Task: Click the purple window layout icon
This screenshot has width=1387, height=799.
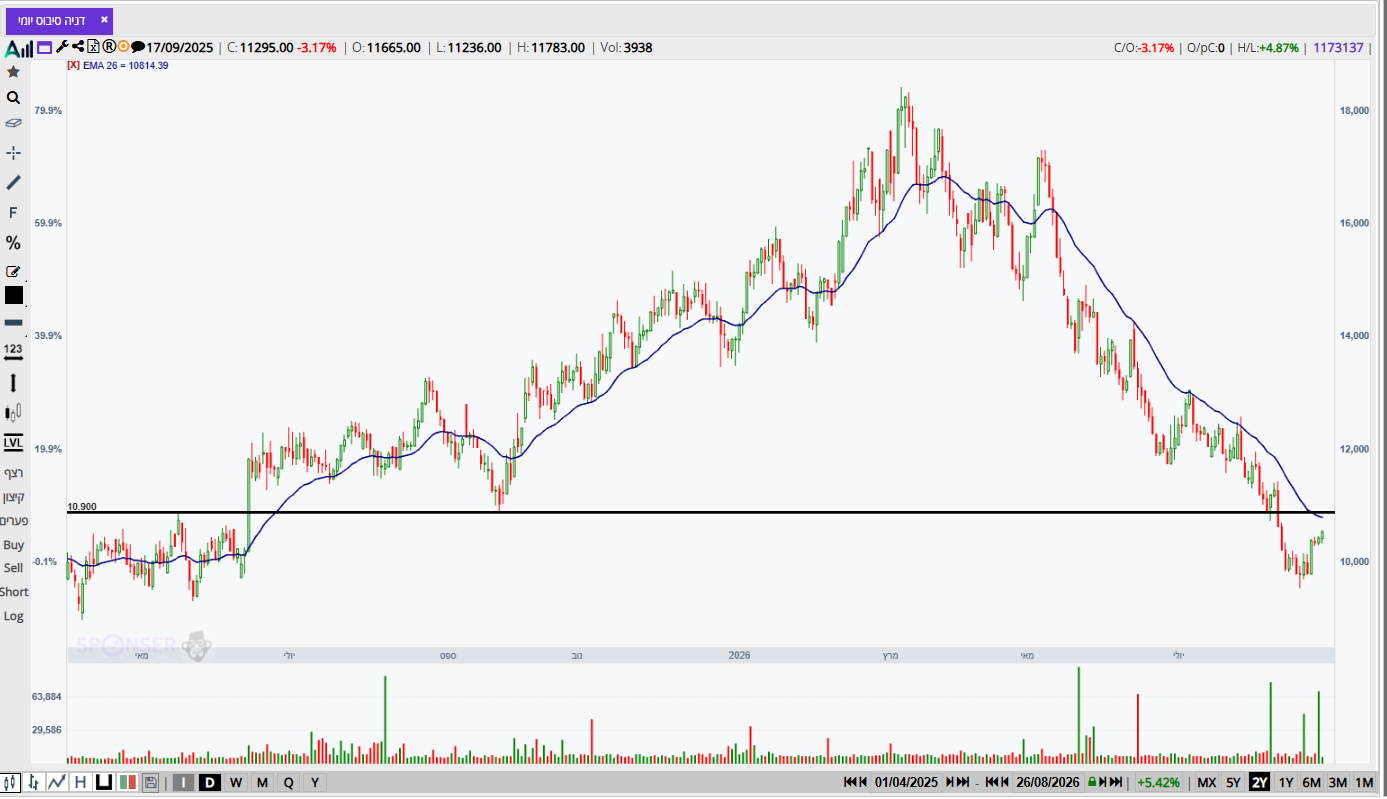Action: (45, 47)
